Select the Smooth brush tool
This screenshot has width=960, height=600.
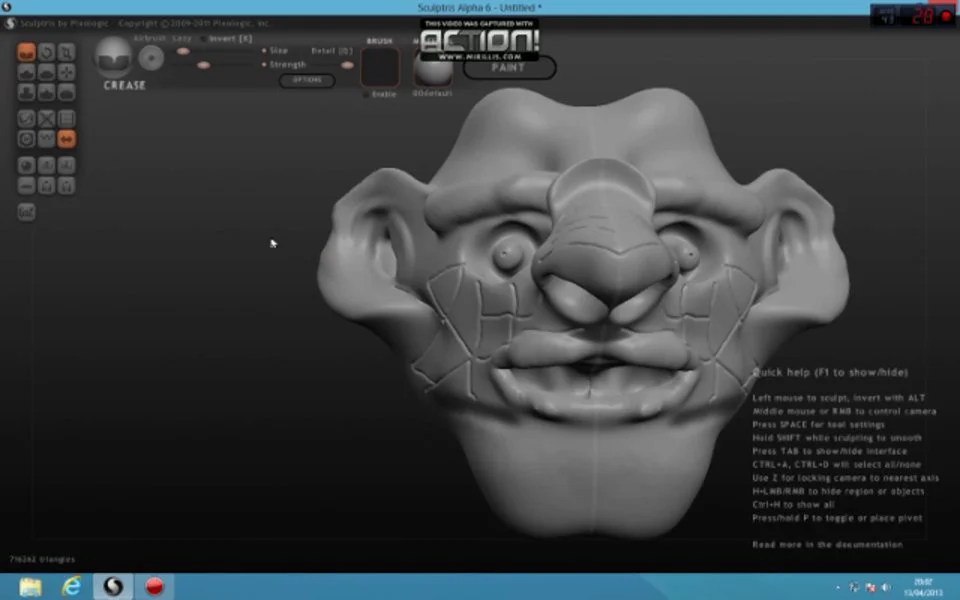pyautogui.click(x=67, y=92)
